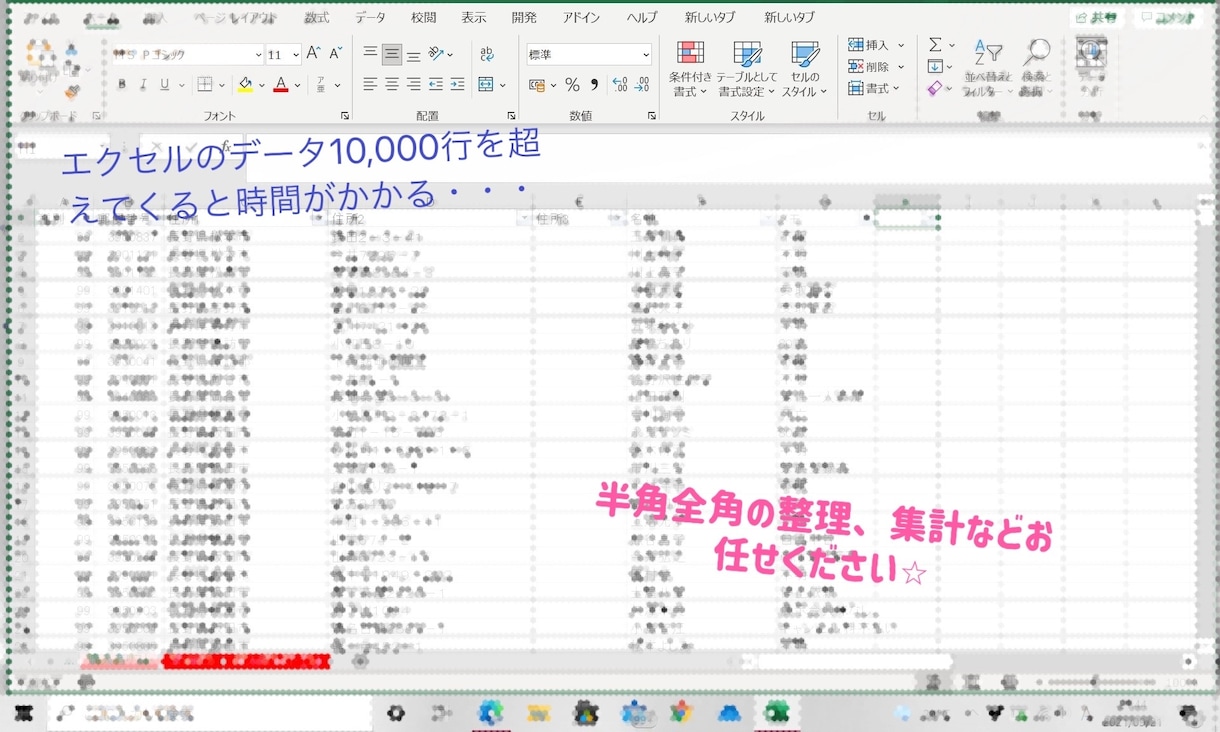Click the 共有 share button

coord(1098,18)
